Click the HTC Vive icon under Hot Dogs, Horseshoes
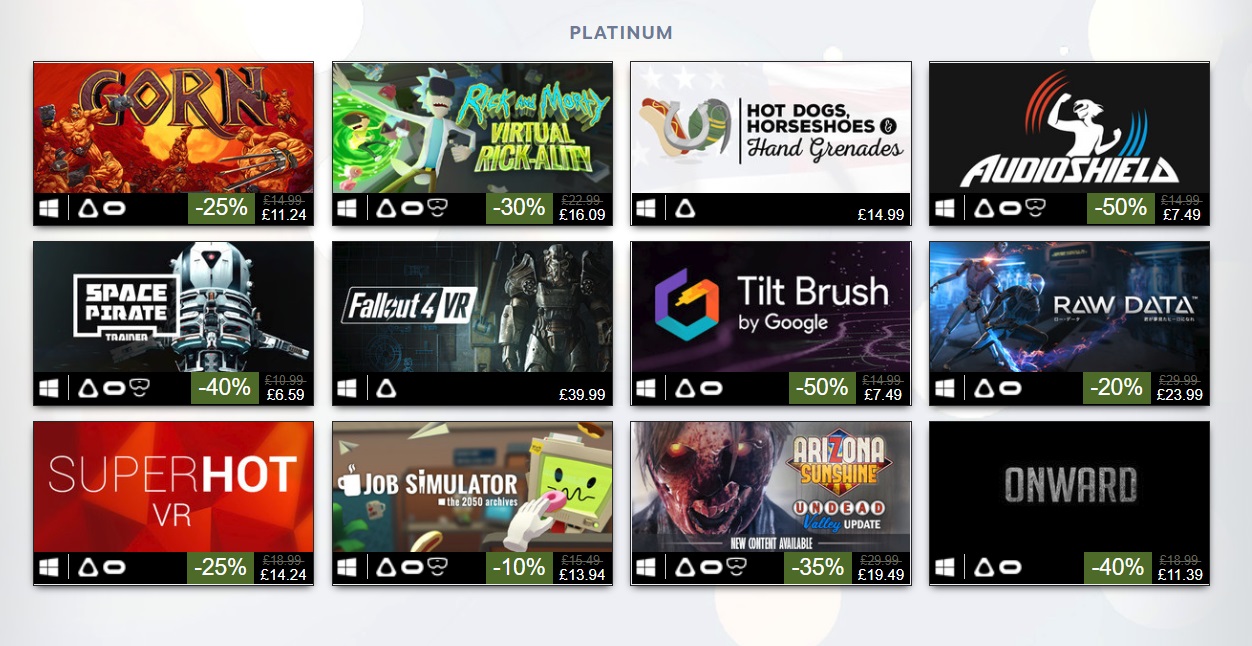Viewport: 1252px width, 646px height. (685, 209)
